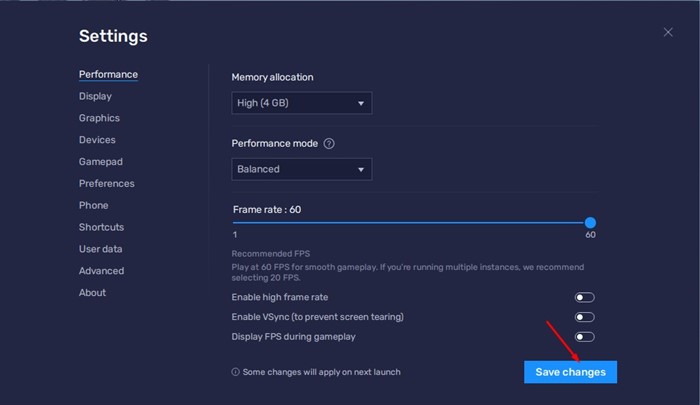Image resolution: width=700 pixels, height=405 pixels.
Task: Click the info icon beside next-launch notice
Action: click(236, 372)
